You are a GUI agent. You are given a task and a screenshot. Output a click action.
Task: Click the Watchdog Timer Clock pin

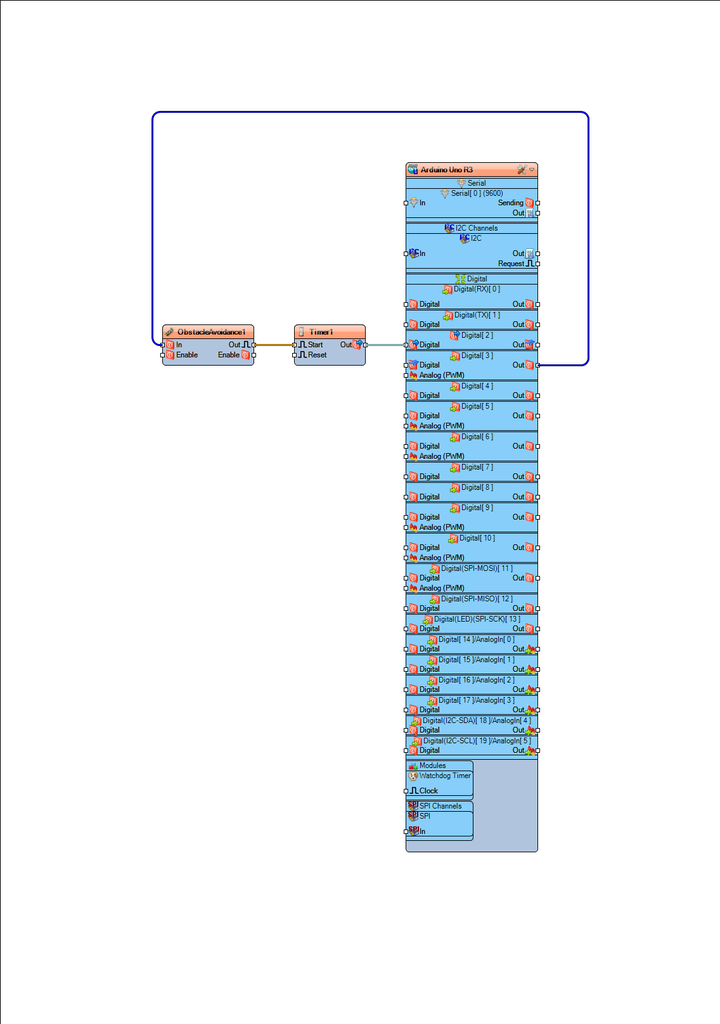(x=406, y=791)
